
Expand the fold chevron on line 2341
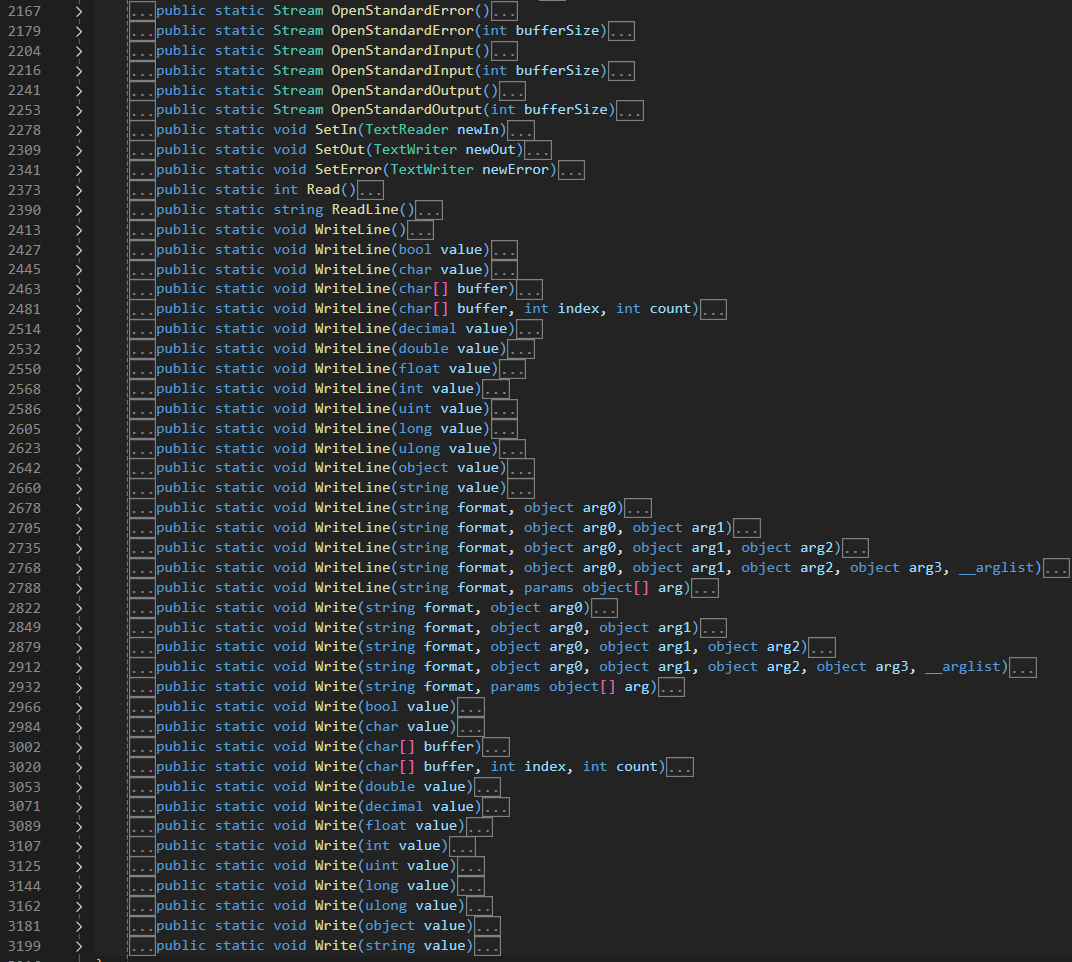79,170
